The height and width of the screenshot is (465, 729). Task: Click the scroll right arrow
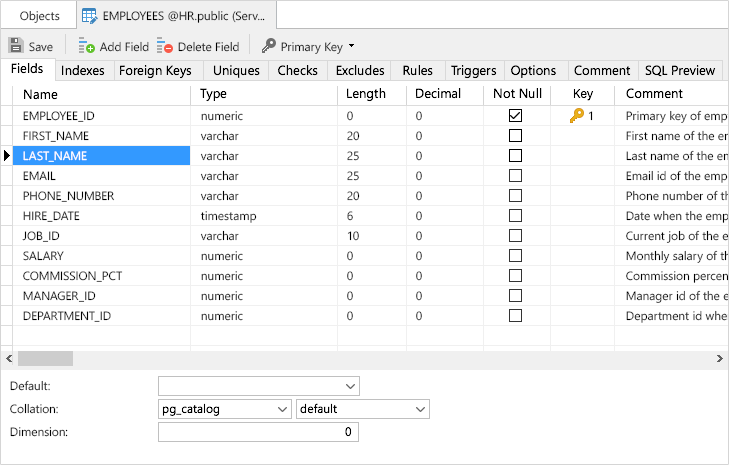720,359
